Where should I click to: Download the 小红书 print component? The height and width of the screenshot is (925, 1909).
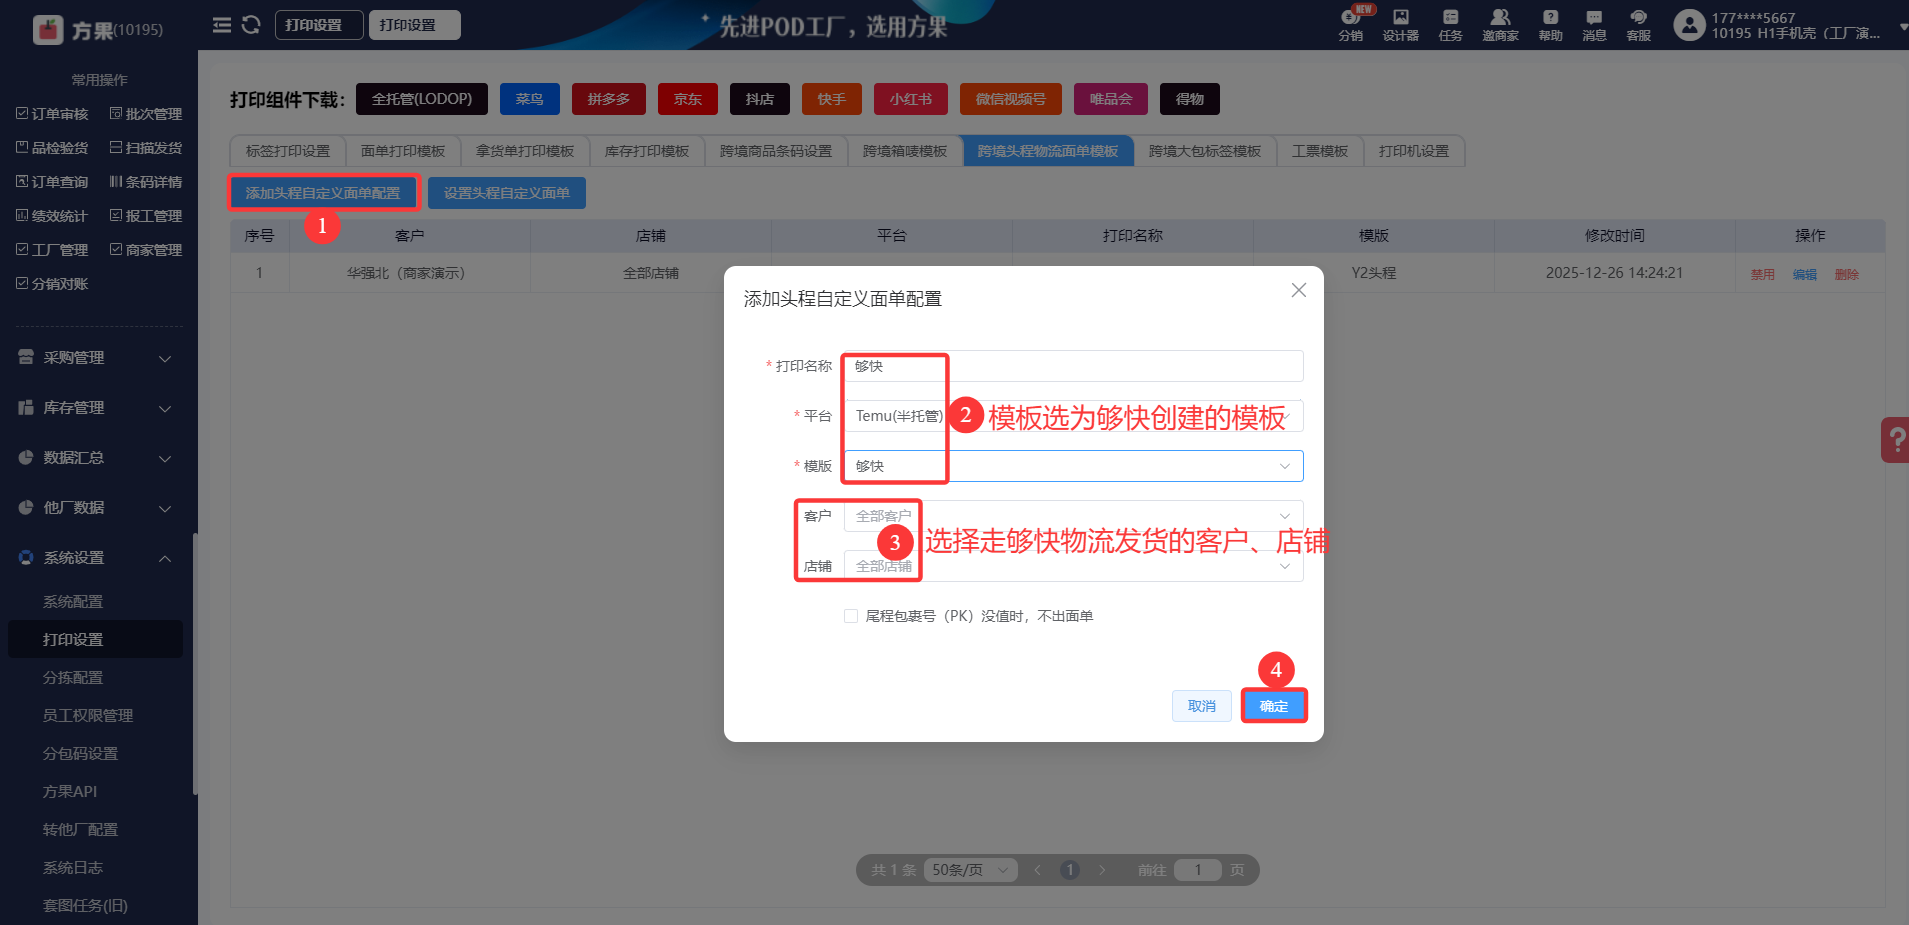[x=911, y=99]
